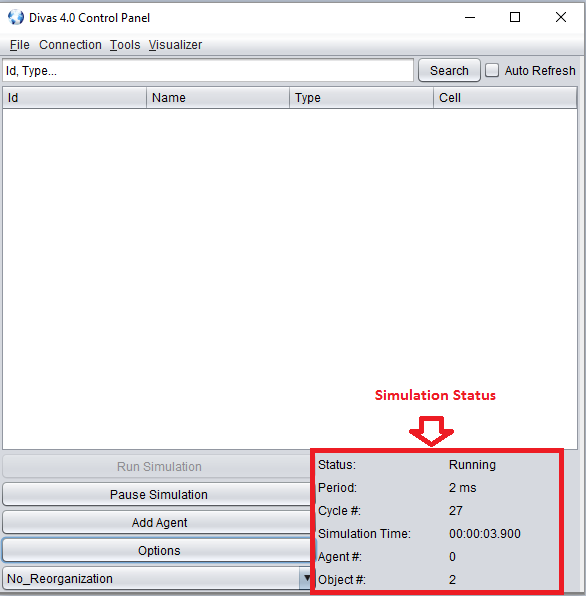586x596 pixels.
Task: Sort by the Name column header
Action: tap(218, 98)
